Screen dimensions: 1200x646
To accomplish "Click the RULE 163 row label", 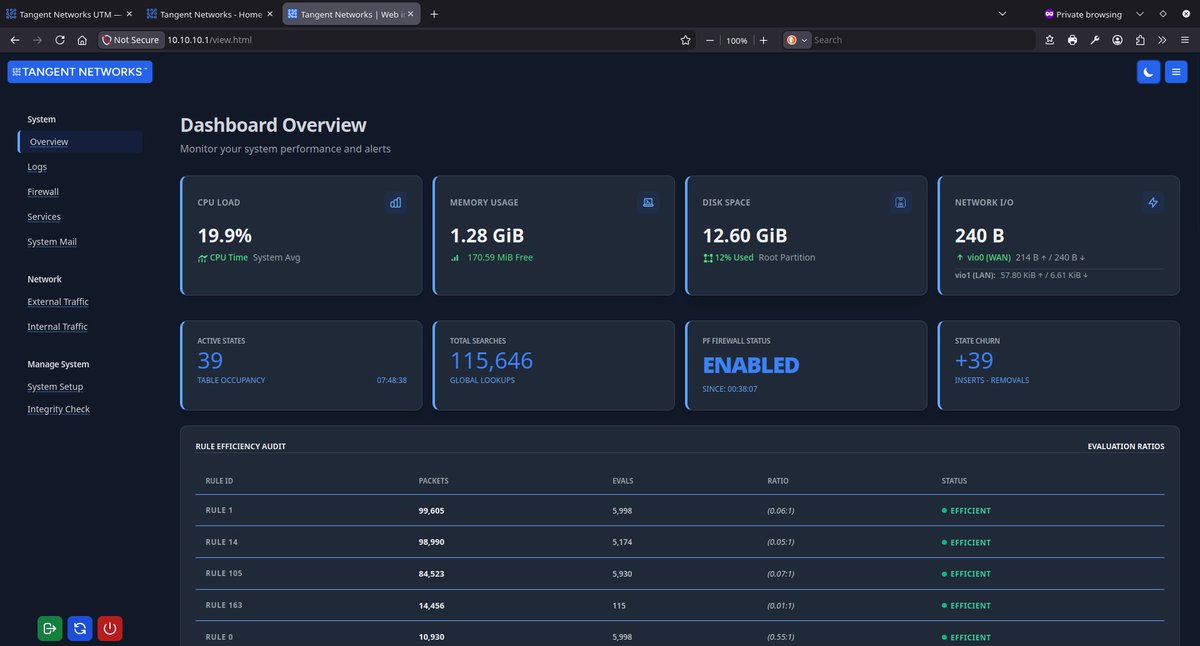I will [x=224, y=605].
